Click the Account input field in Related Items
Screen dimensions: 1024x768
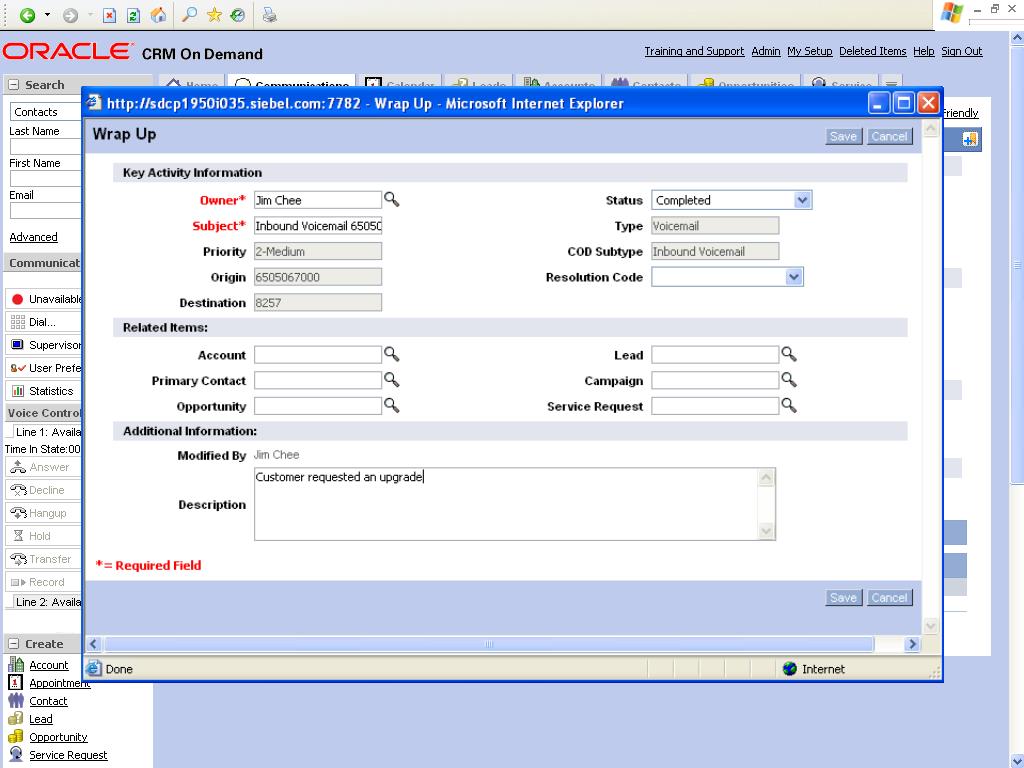coord(317,355)
